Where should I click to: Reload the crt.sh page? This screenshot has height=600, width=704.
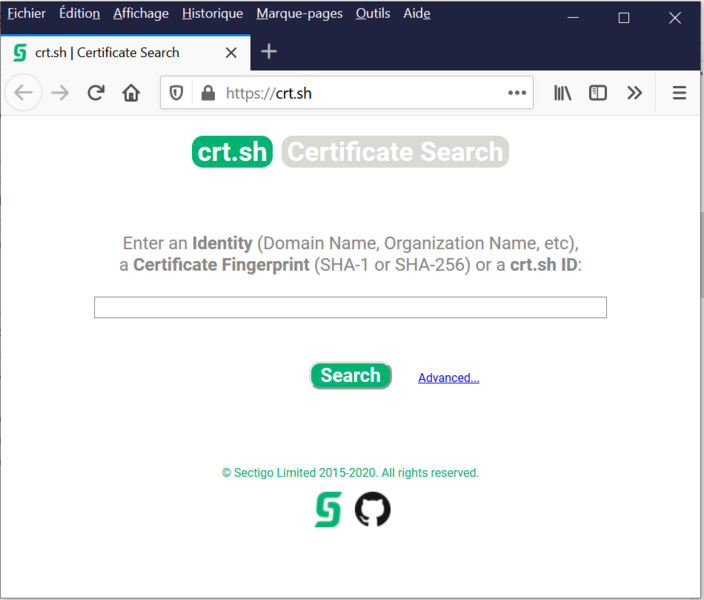coord(96,93)
